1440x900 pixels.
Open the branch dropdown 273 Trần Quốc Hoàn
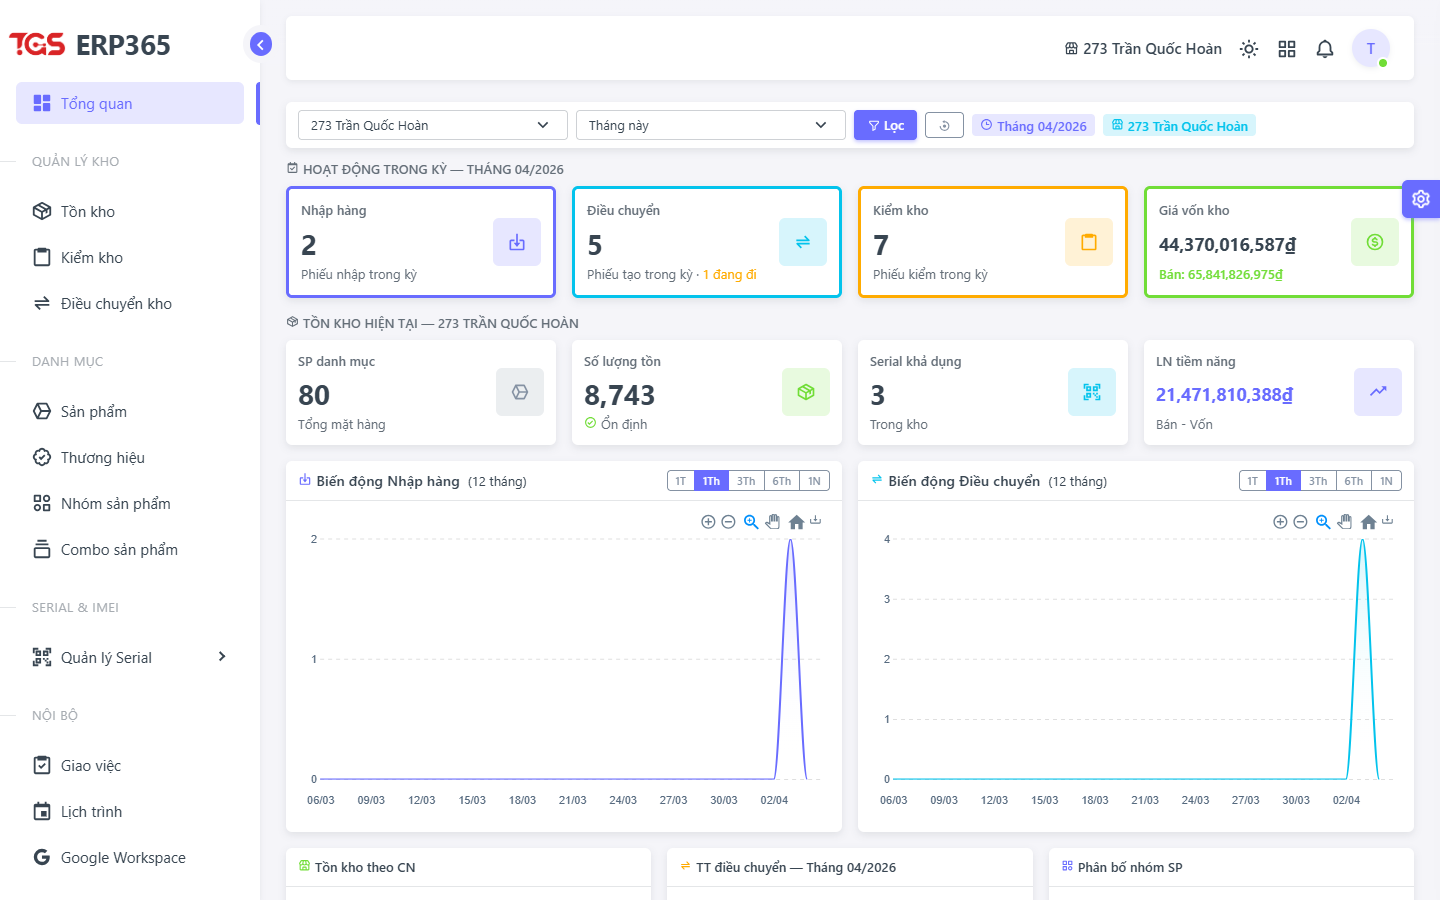click(x=433, y=125)
